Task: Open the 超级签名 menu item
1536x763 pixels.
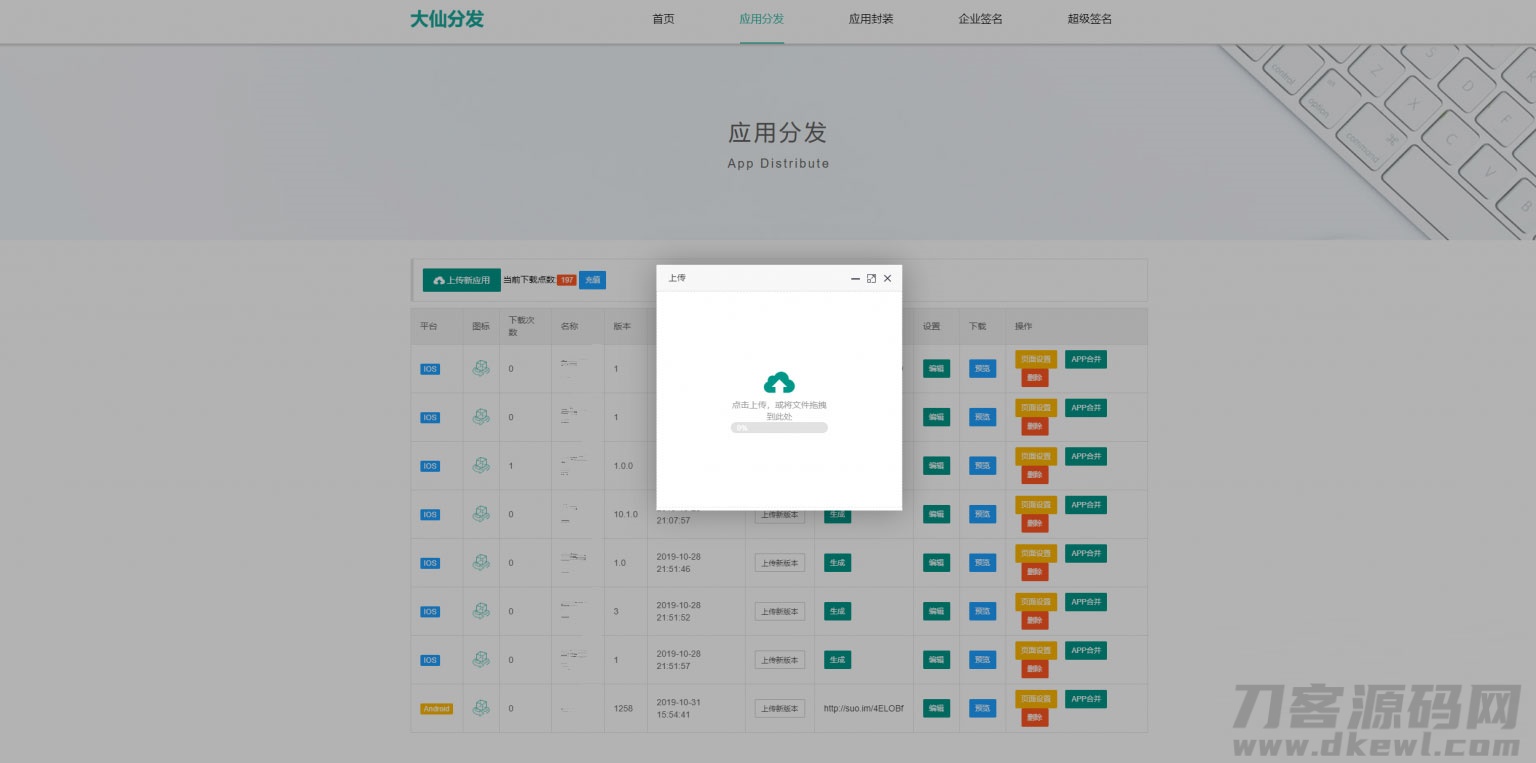Action: 1088,18
